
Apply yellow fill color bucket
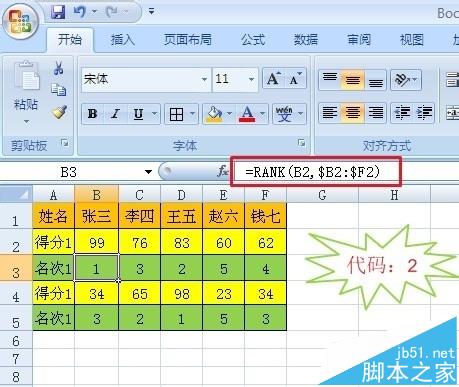click(215, 114)
